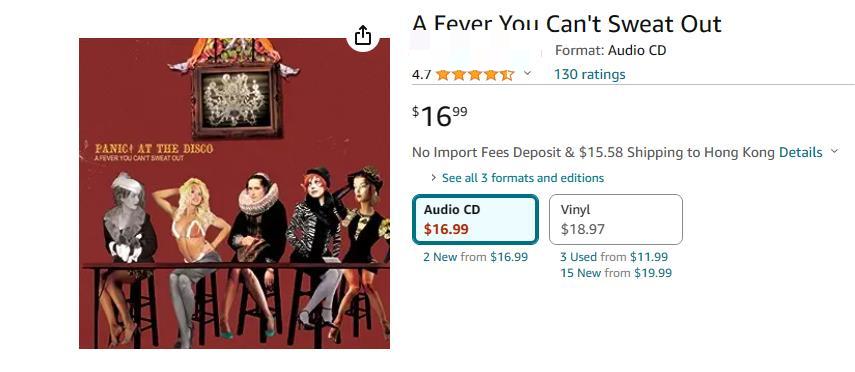Viewport: 855px width, 372px height.
Task: Open 3 Used from $11.99 offers
Action: click(x=614, y=257)
